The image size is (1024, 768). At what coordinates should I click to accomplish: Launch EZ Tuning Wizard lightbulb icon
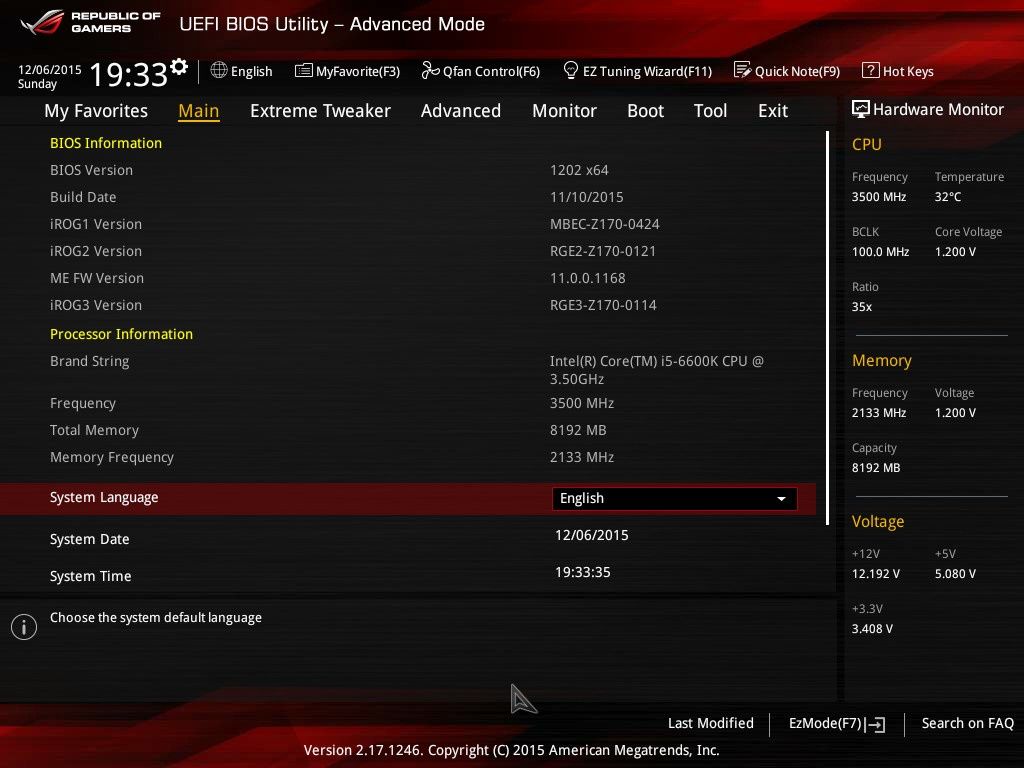[570, 70]
